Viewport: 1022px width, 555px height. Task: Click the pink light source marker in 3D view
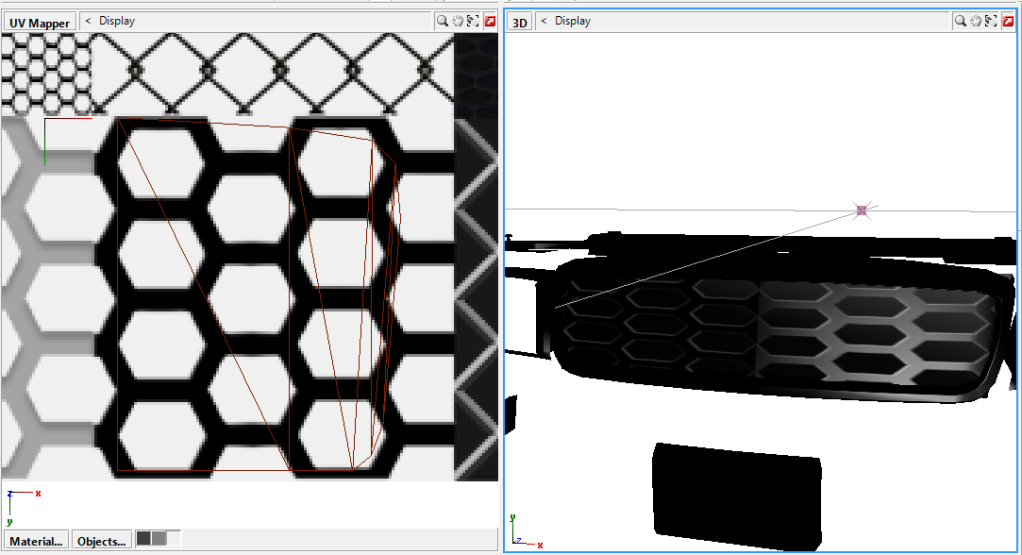861,210
